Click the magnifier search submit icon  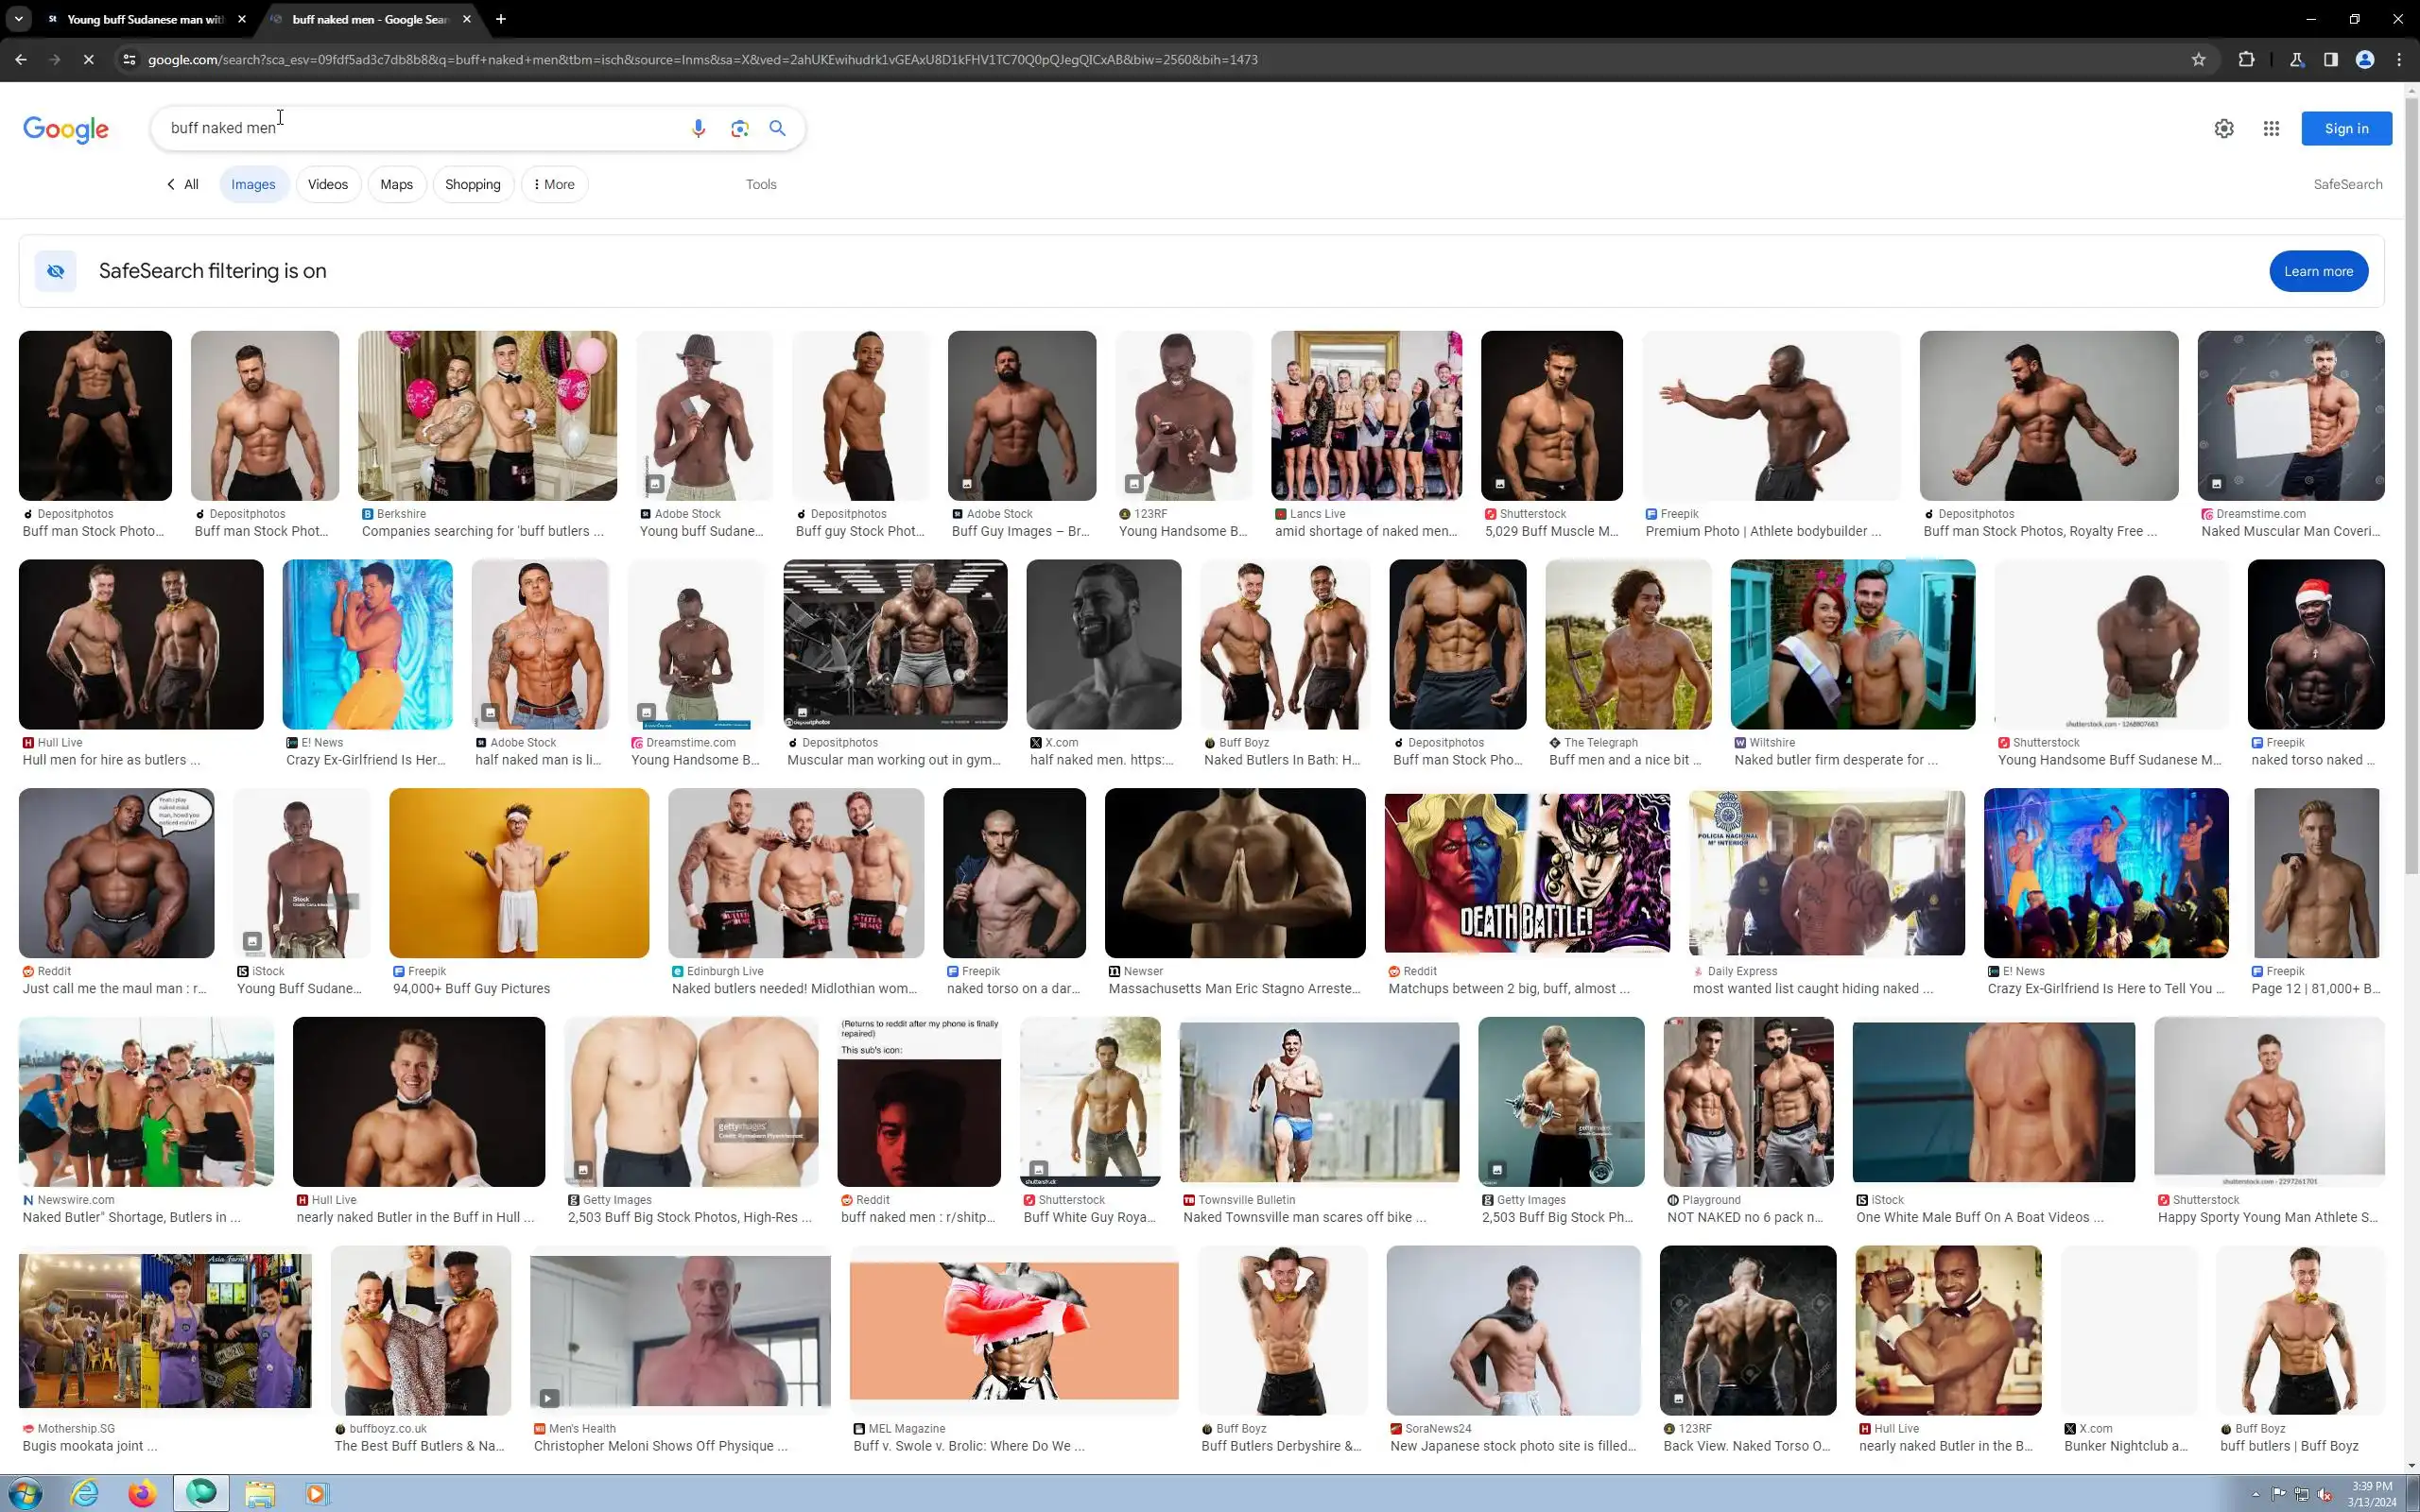click(777, 128)
